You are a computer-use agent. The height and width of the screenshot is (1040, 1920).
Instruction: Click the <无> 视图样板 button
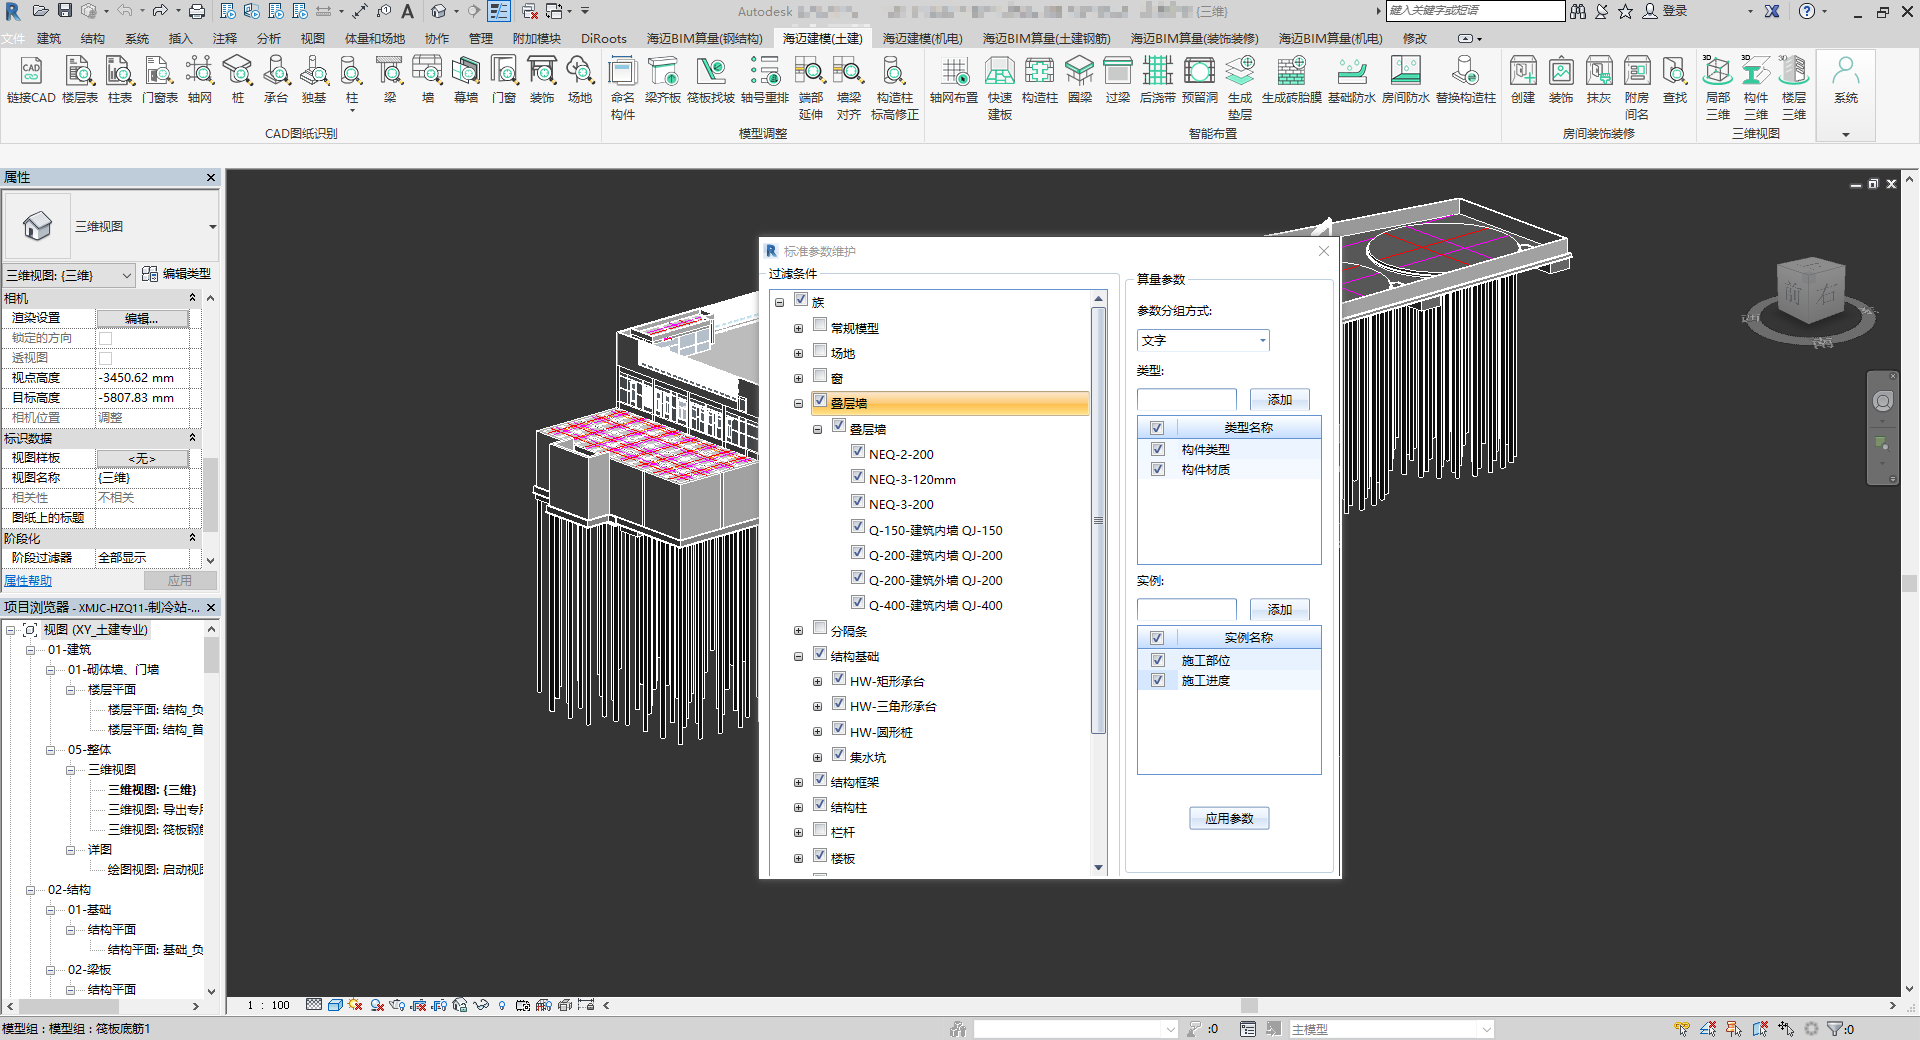pos(142,458)
